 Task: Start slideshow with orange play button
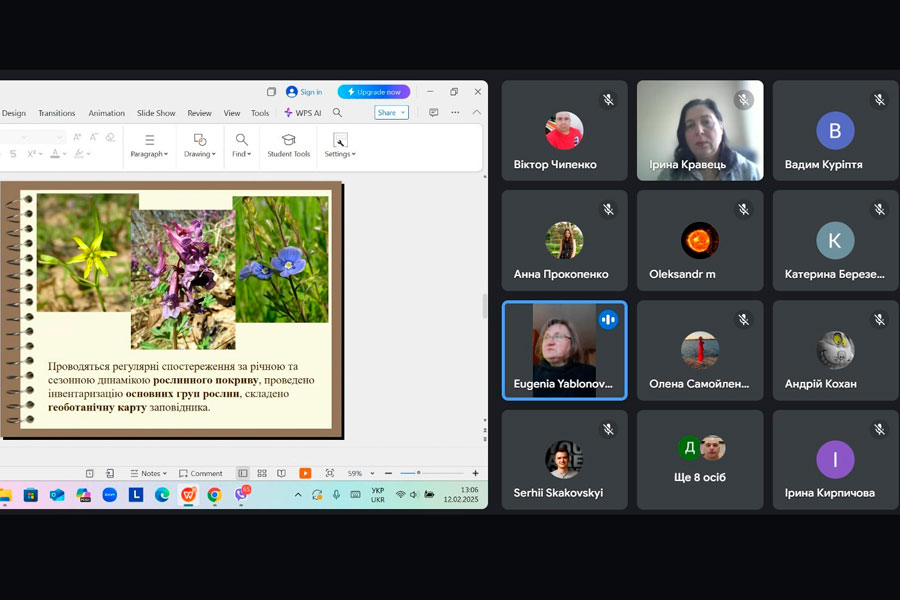(305, 473)
